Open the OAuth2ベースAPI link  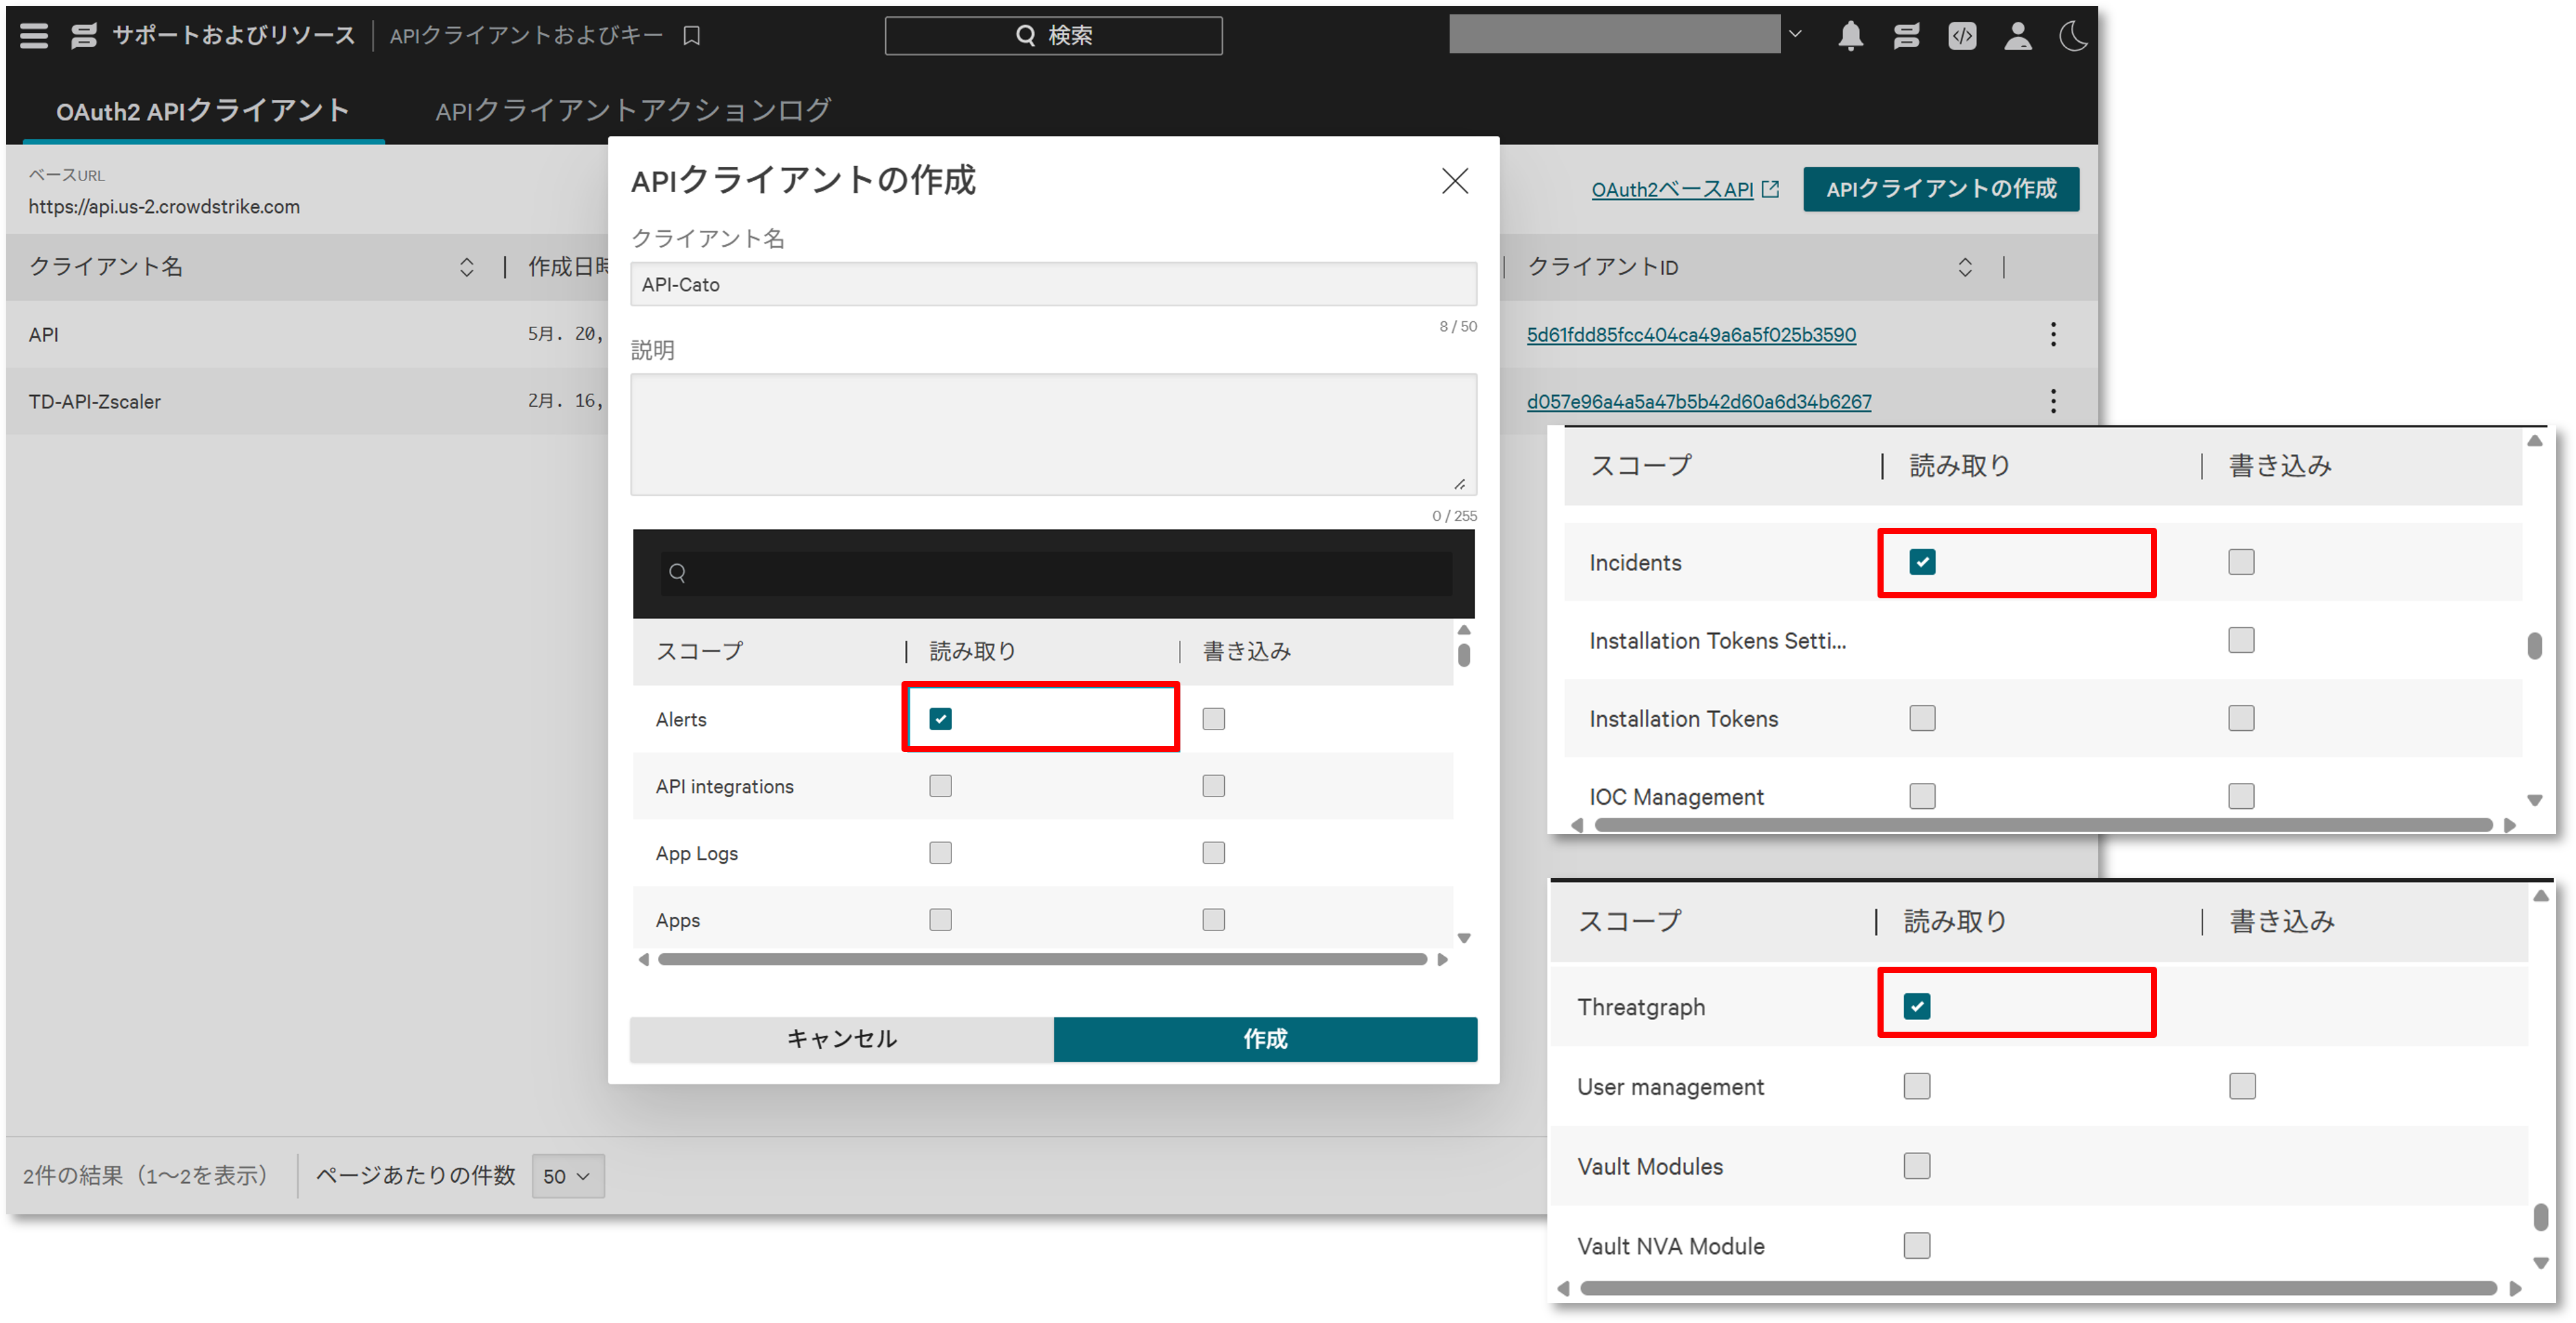(1672, 189)
